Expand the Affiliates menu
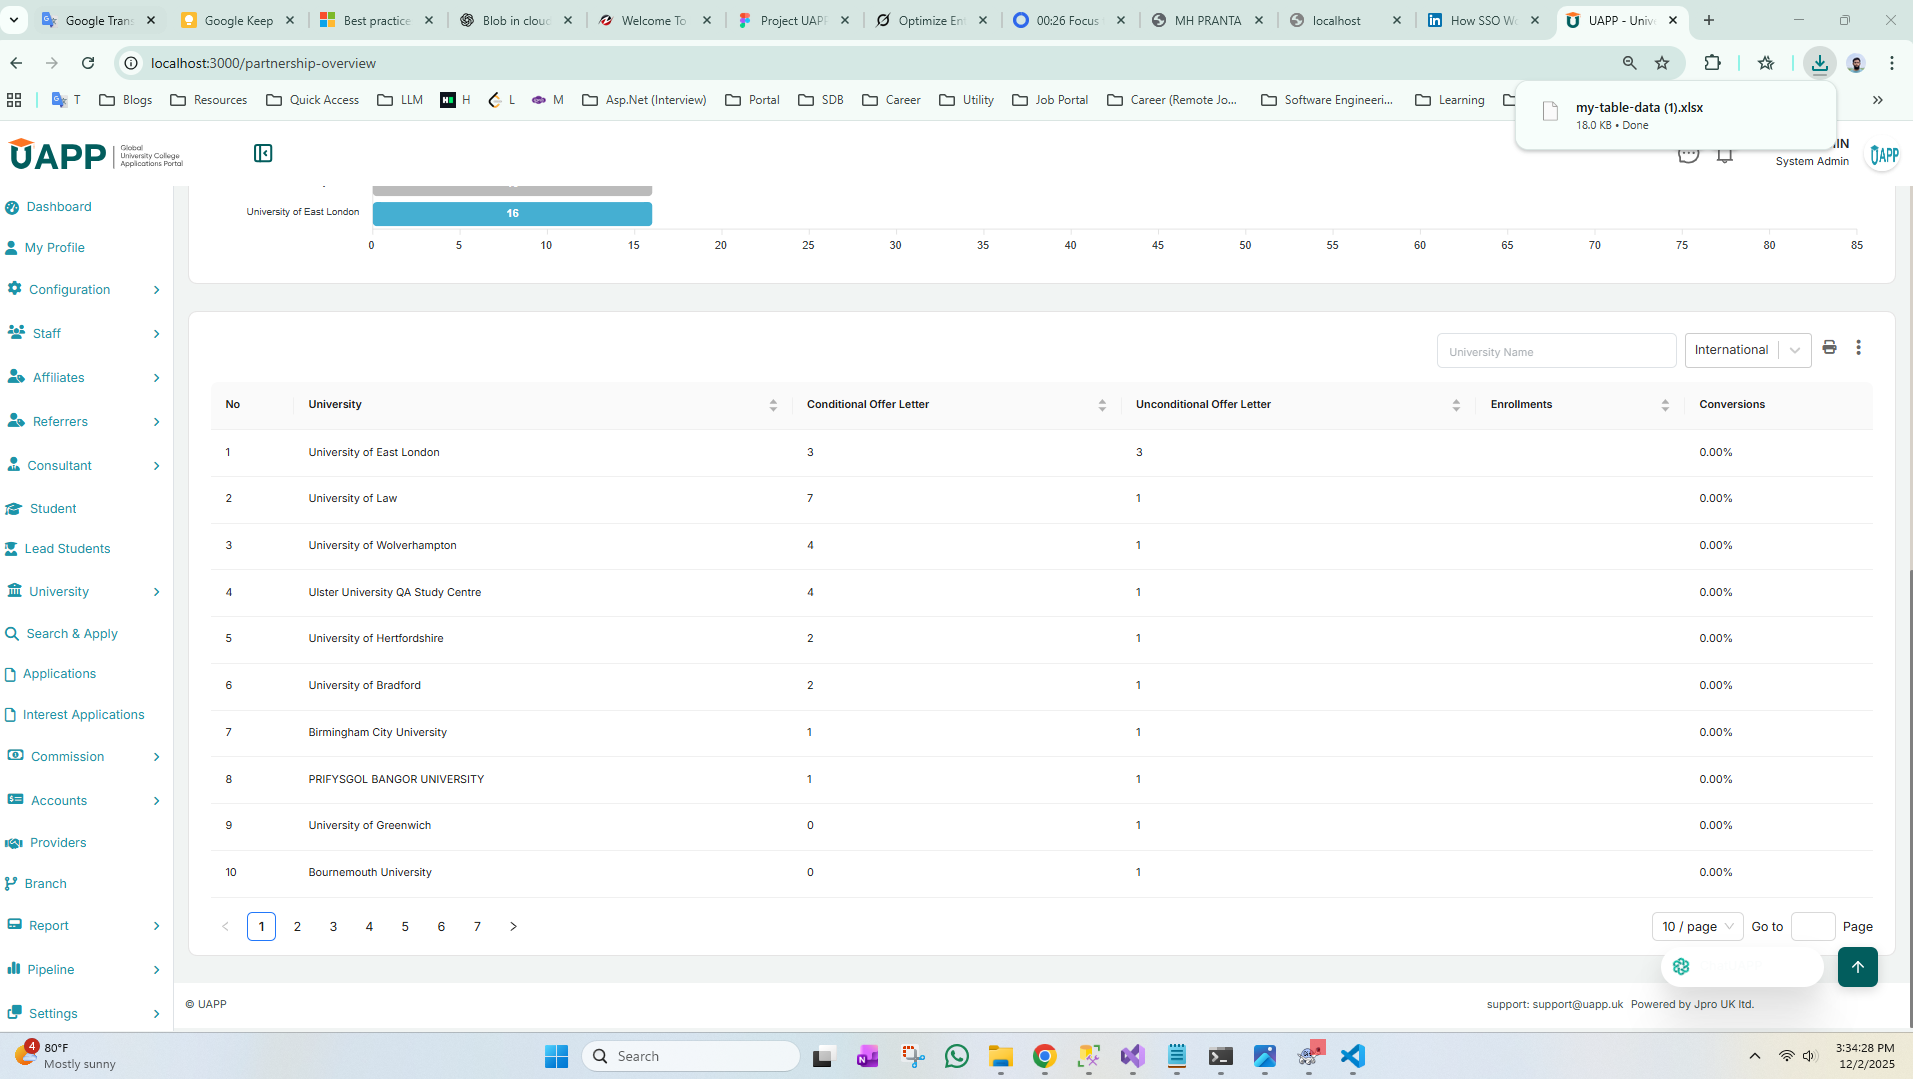Image resolution: width=1913 pixels, height=1079 pixels. [86, 378]
